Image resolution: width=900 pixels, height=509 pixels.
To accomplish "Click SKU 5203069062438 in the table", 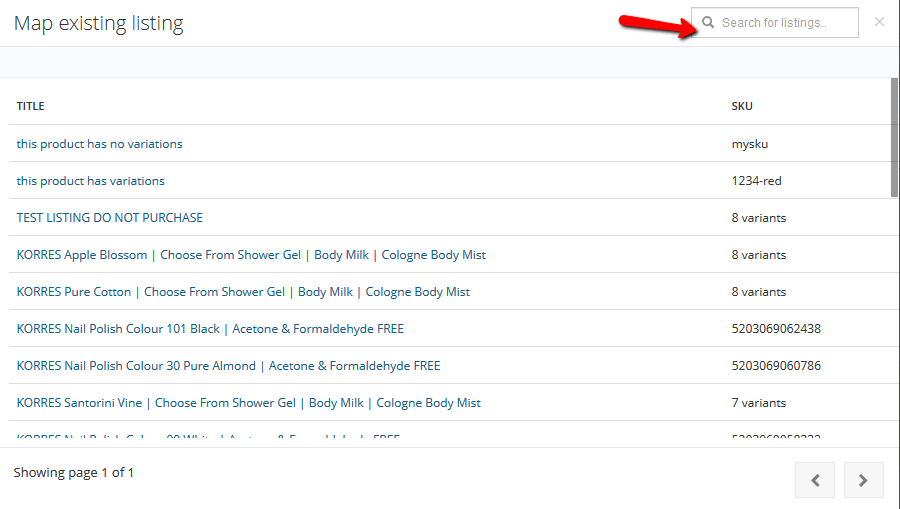I will point(775,329).
